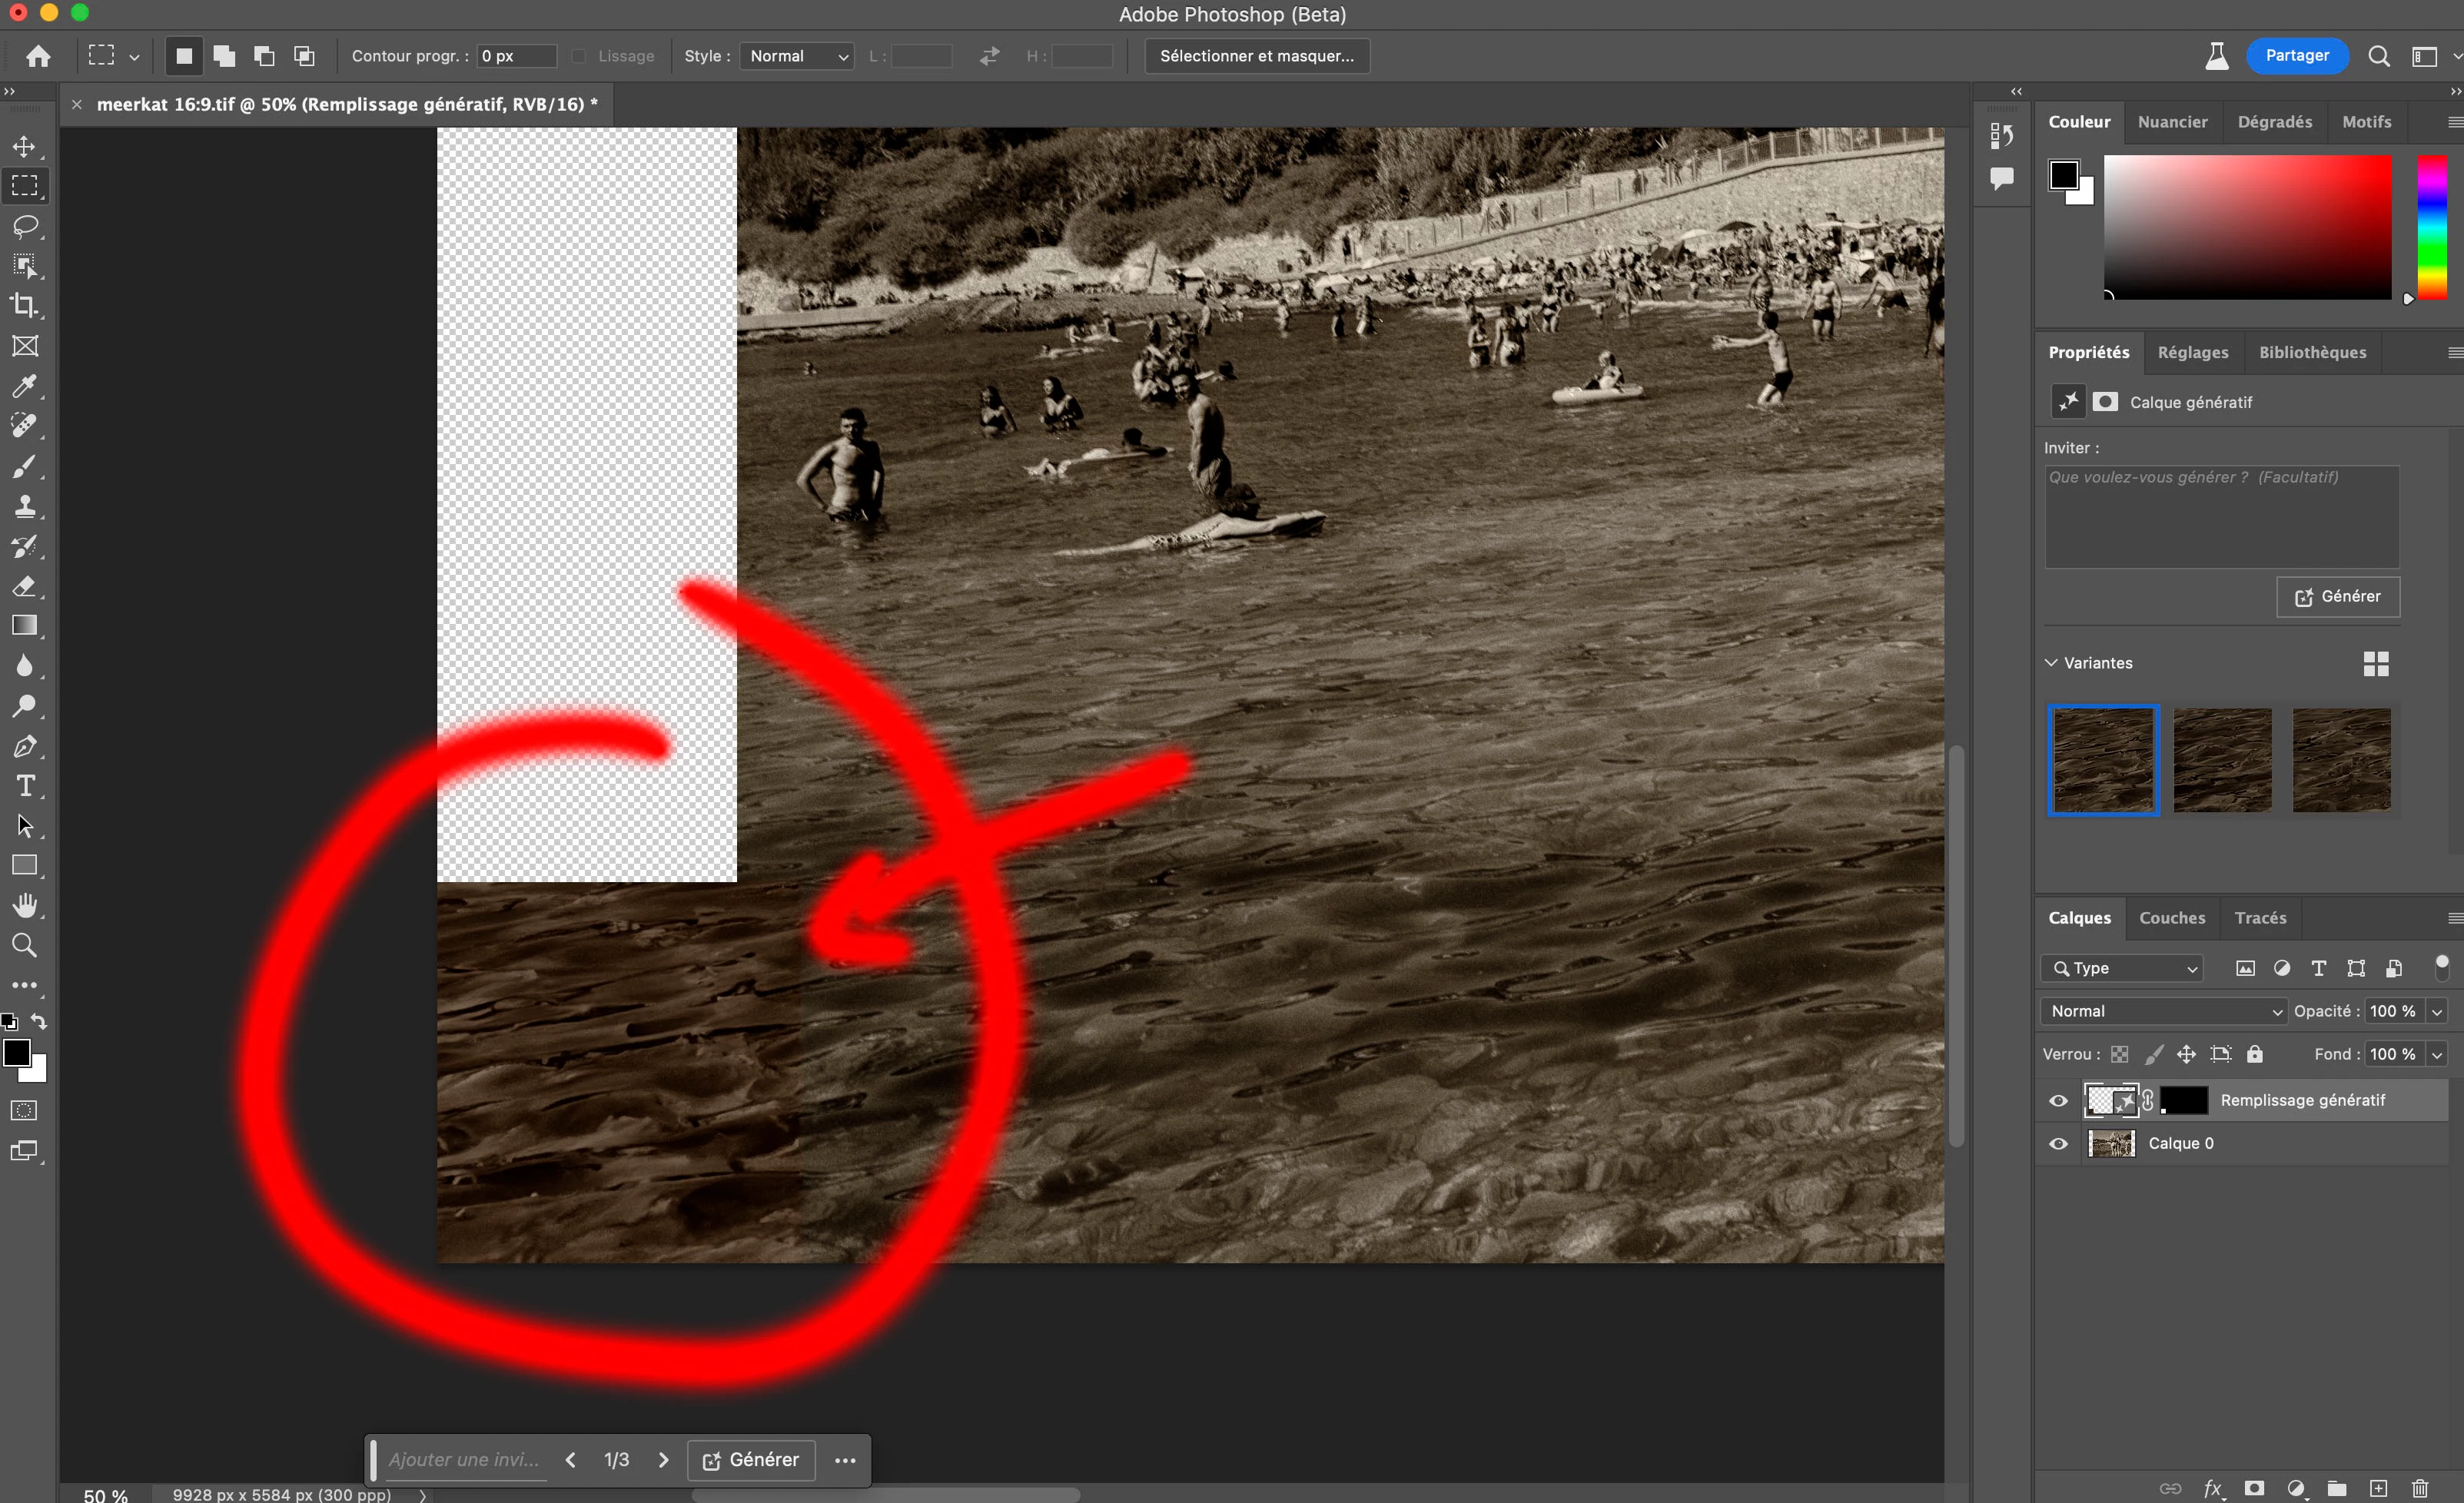Select the Zoom tool in the toolbar

point(25,945)
